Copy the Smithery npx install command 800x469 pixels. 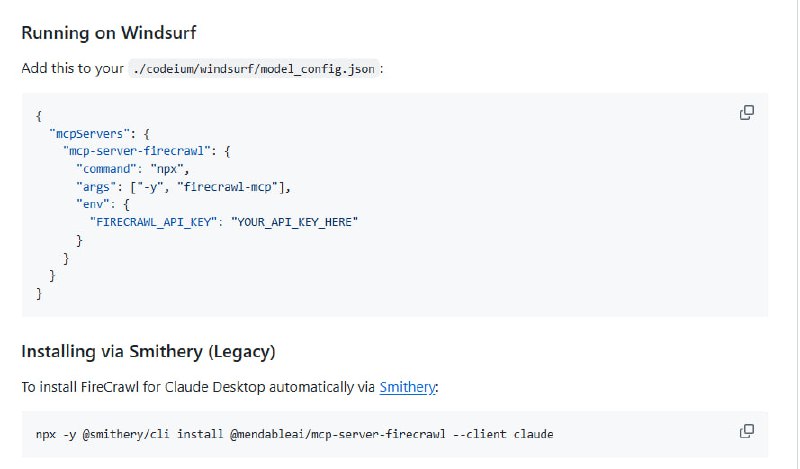[x=746, y=431]
